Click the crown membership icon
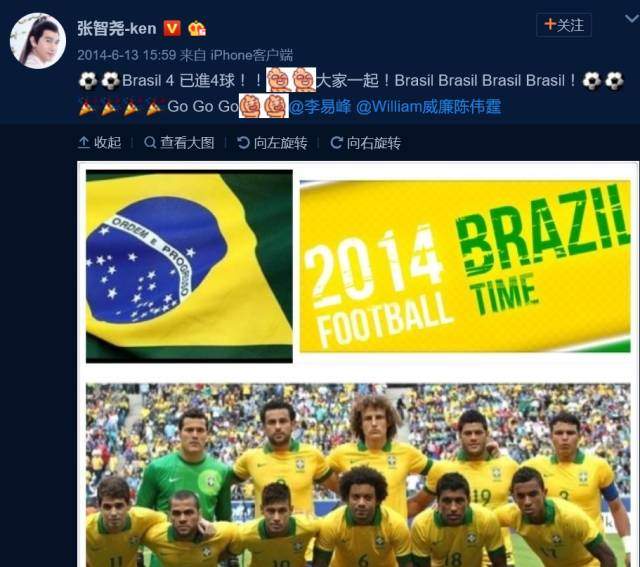This screenshot has height=567, width=640. click(197, 29)
